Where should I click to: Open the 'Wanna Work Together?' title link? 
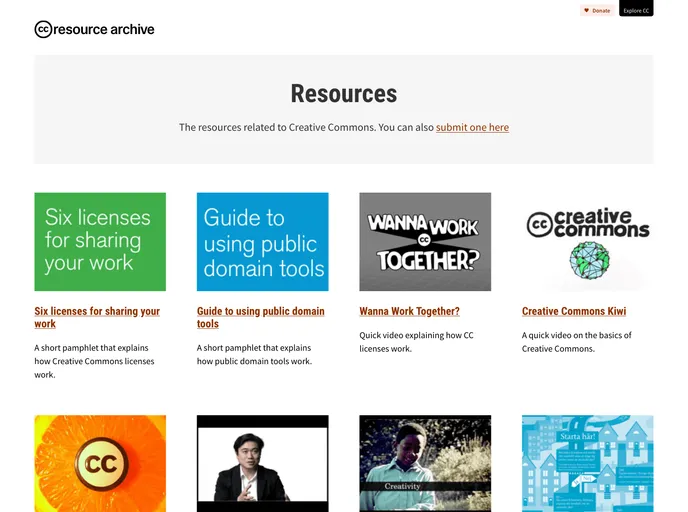409,311
